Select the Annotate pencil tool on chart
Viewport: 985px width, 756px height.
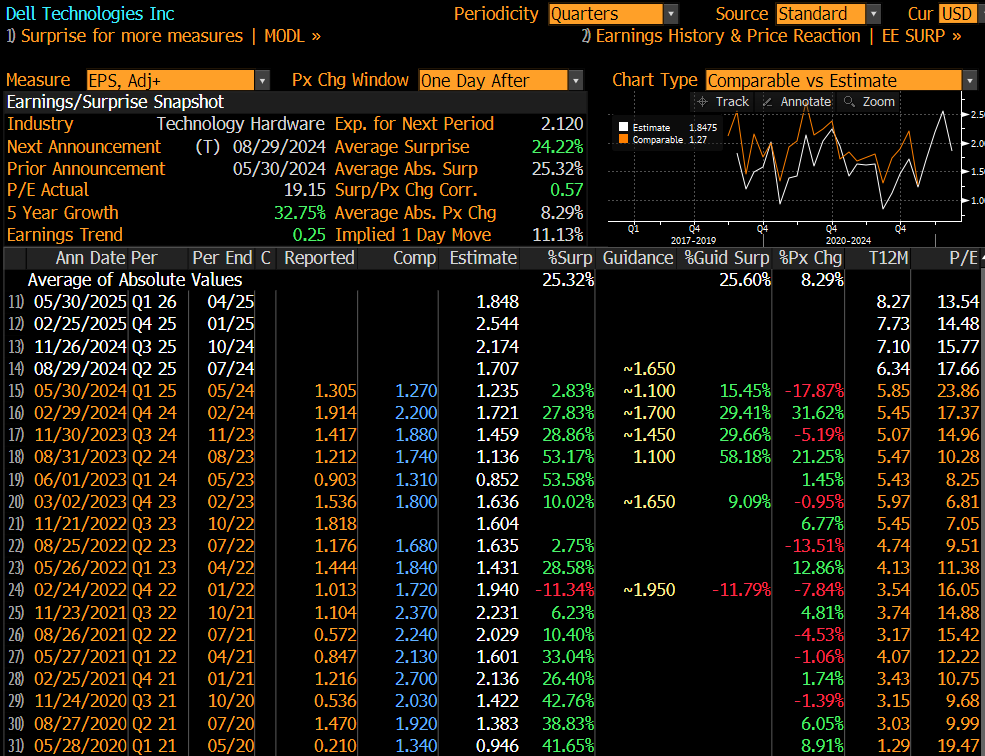coord(797,102)
